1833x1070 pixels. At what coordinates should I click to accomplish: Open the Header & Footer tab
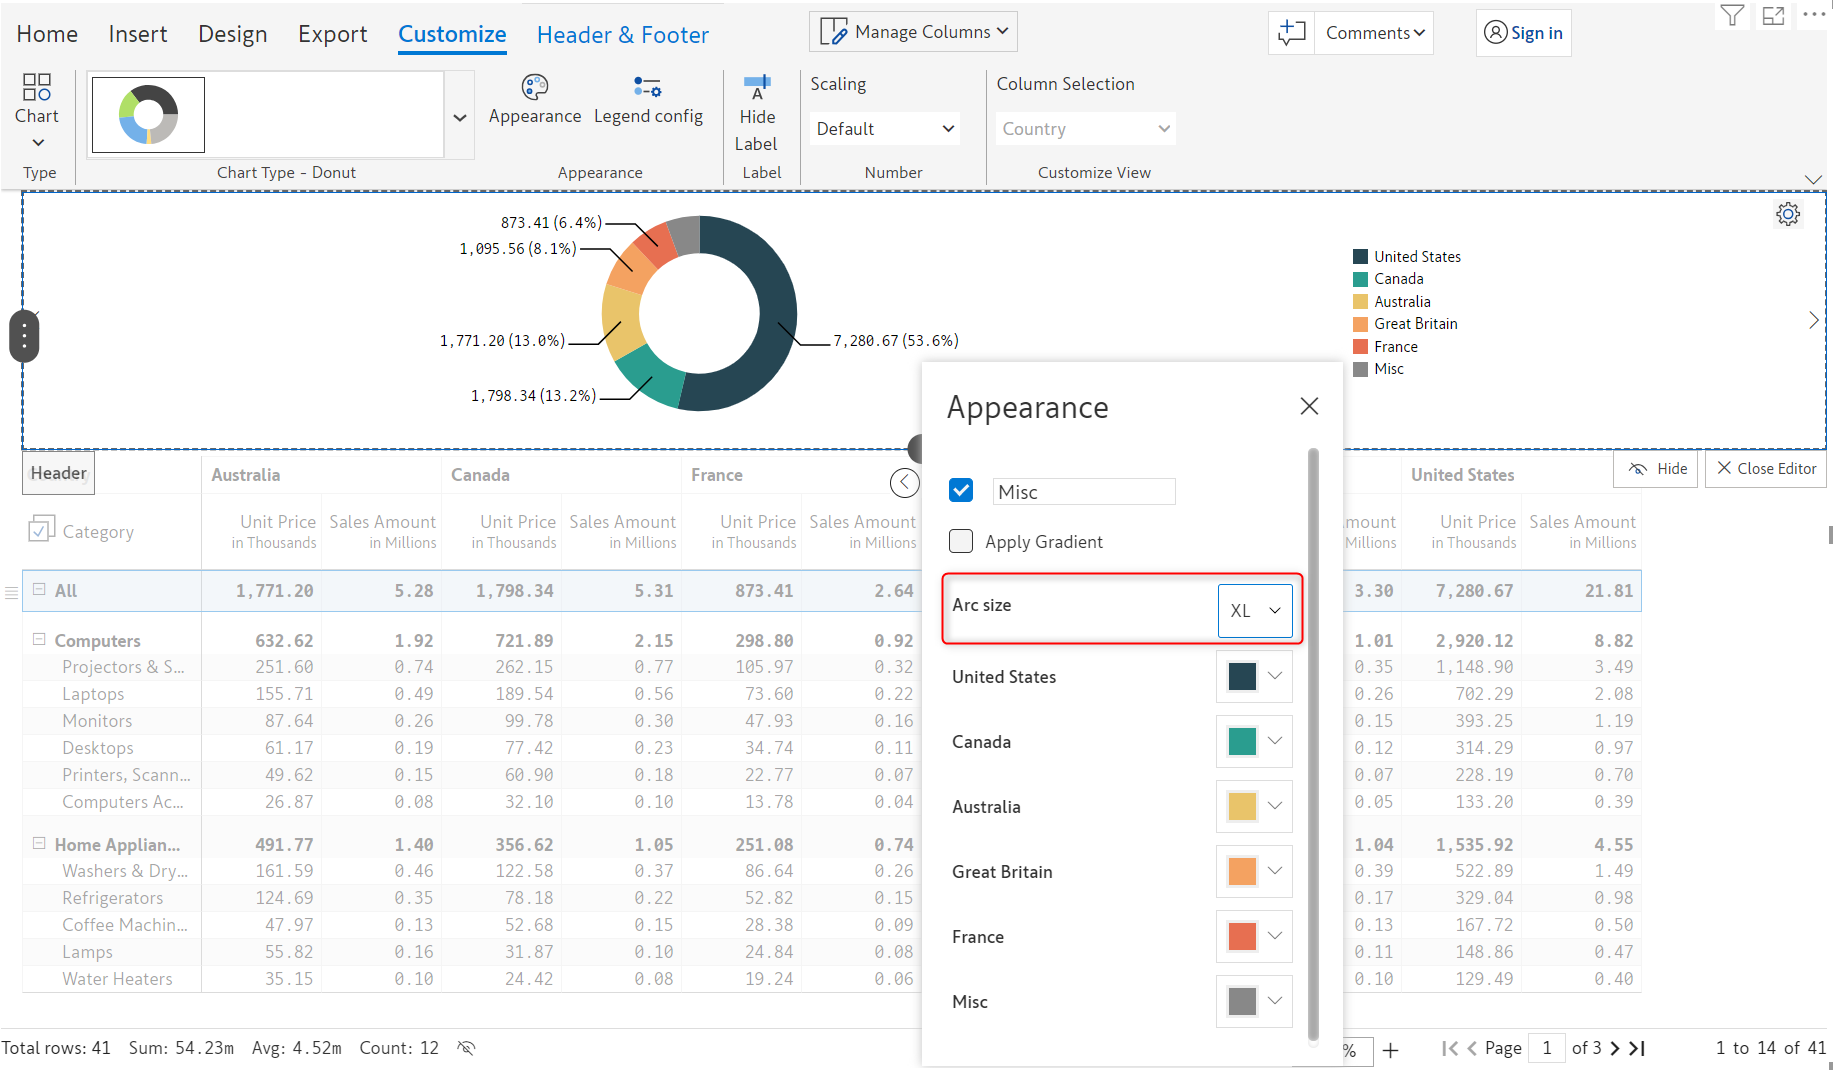(x=622, y=35)
